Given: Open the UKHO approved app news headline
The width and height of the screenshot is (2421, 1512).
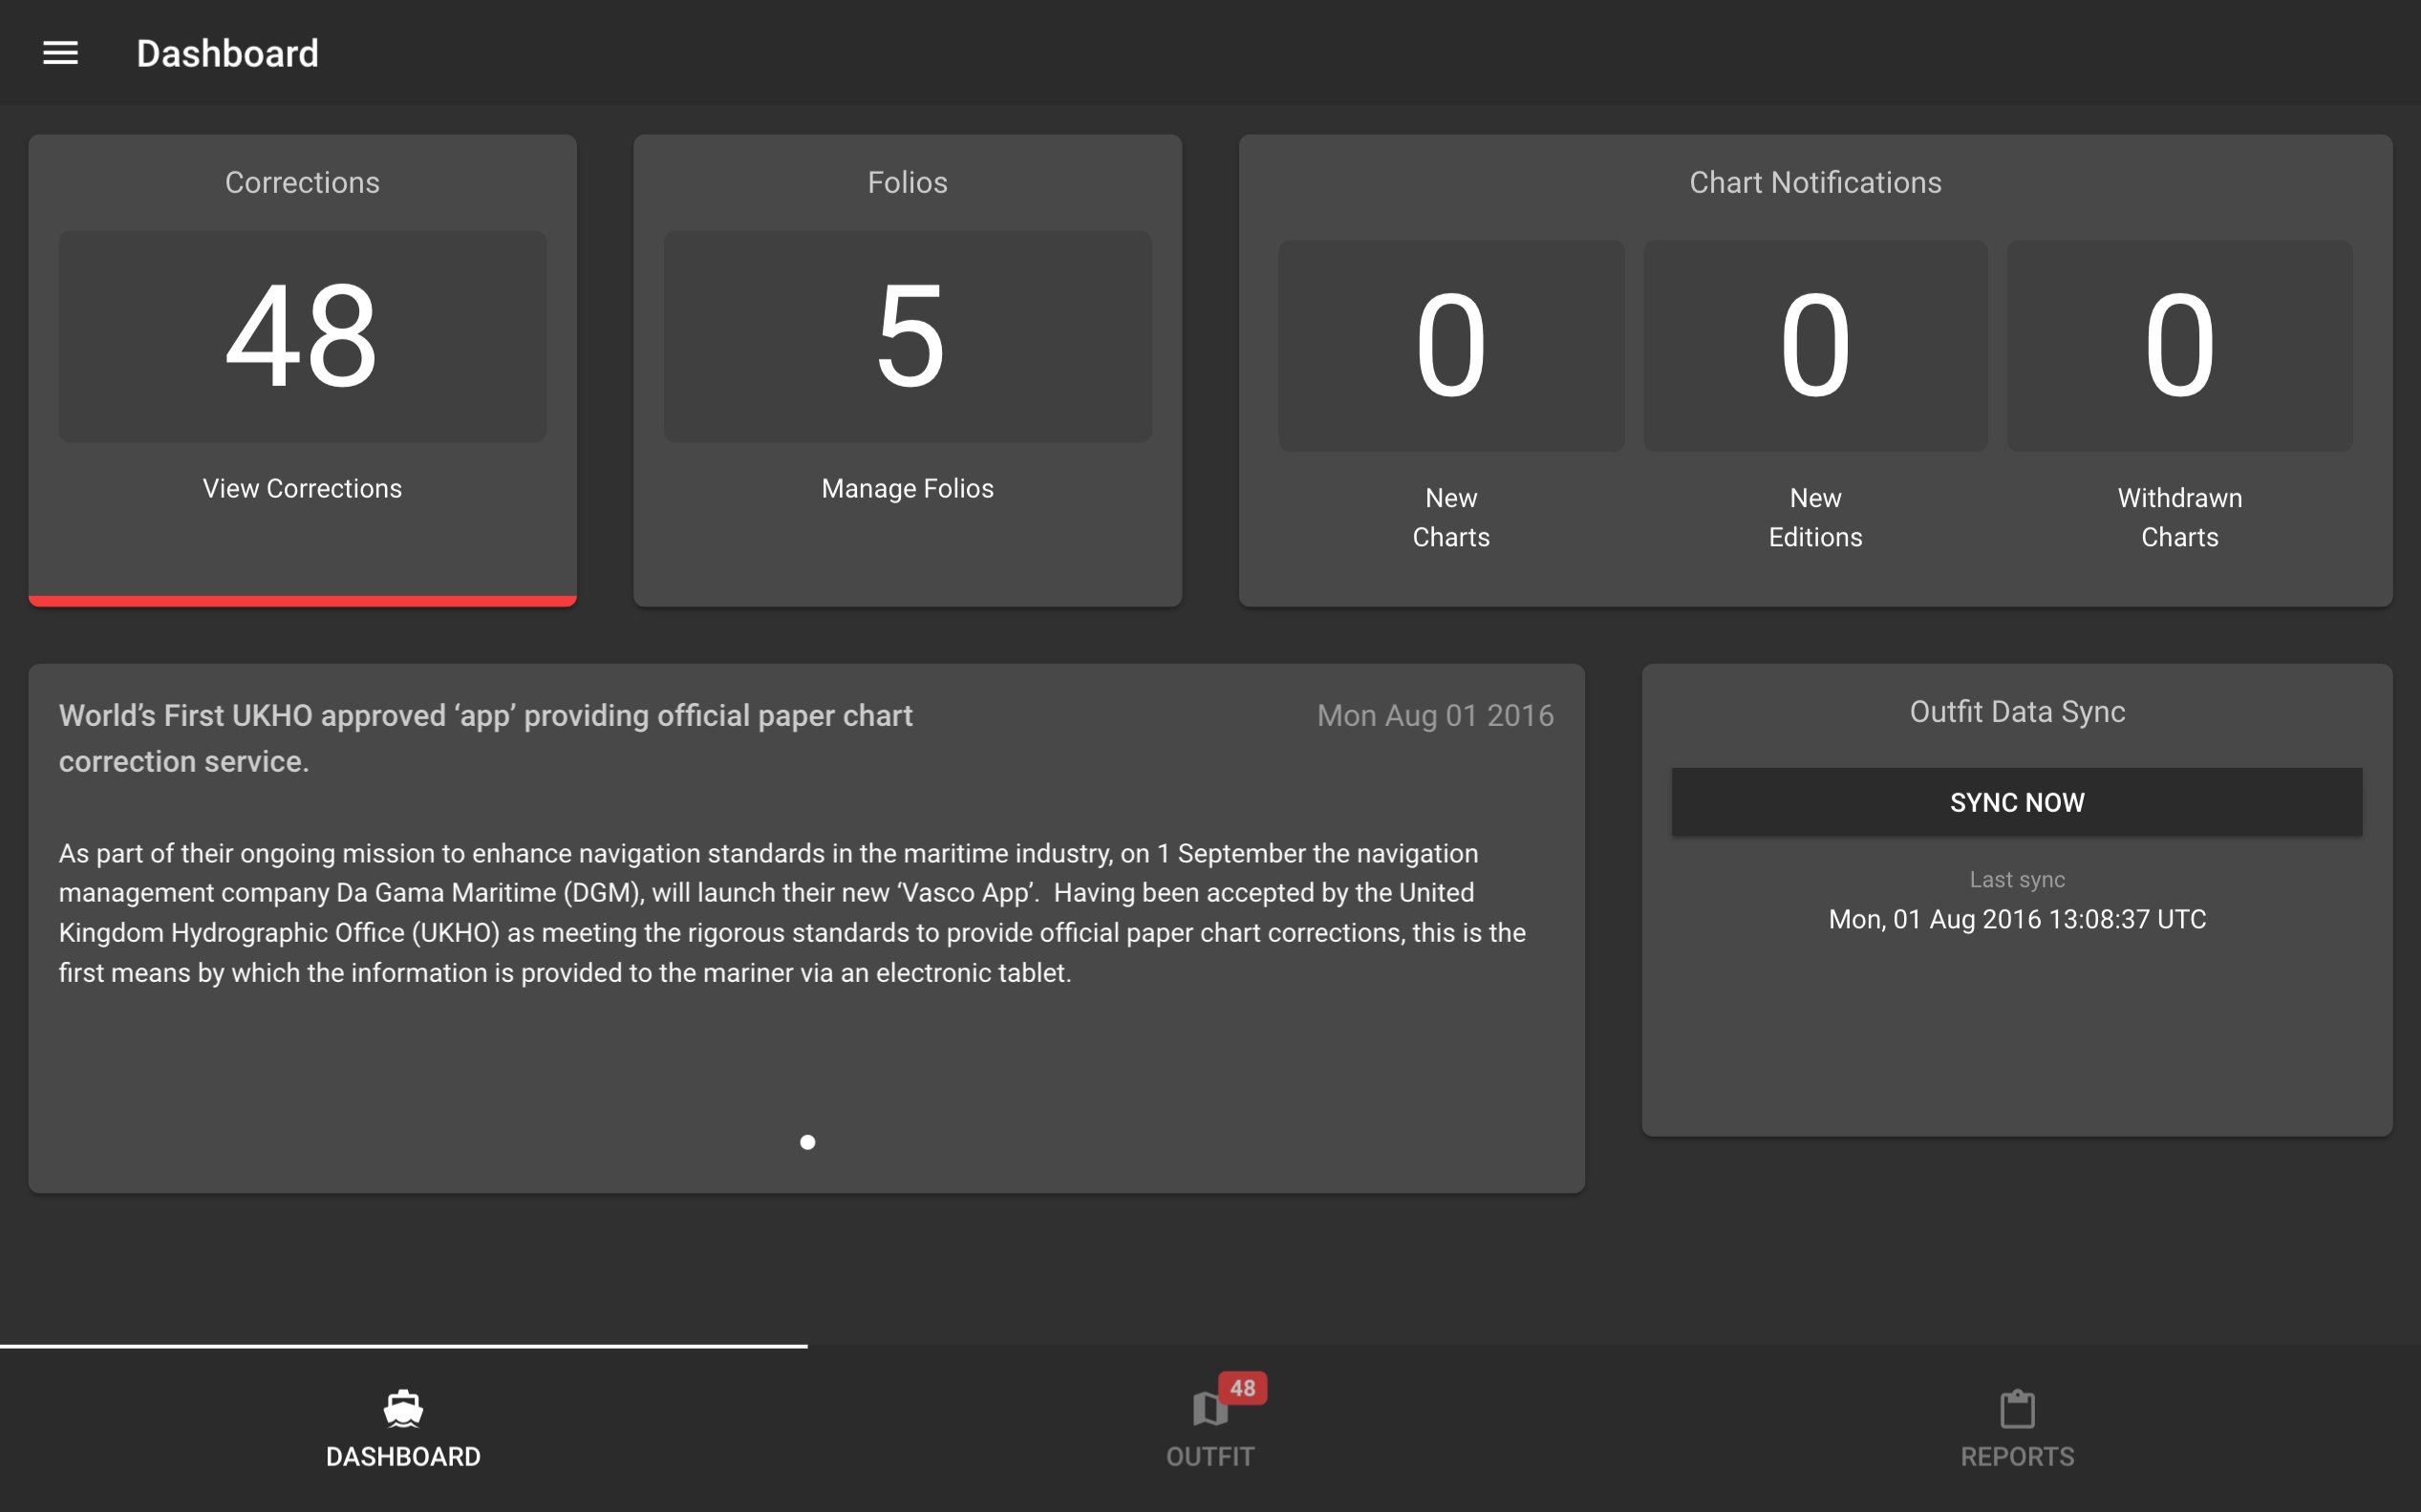Looking at the screenshot, I should pyautogui.click(x=485, y=738).
